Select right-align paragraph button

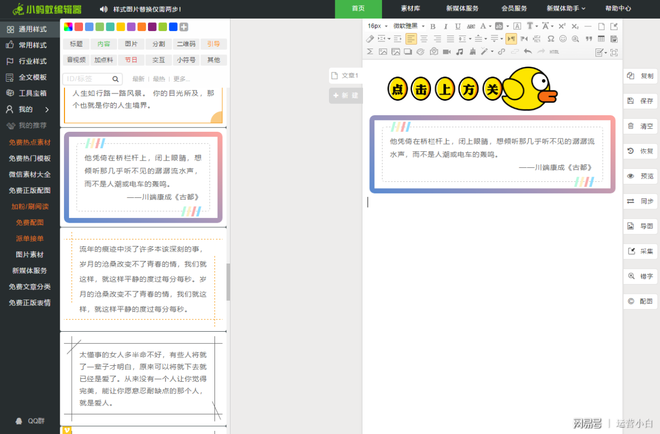437,39
